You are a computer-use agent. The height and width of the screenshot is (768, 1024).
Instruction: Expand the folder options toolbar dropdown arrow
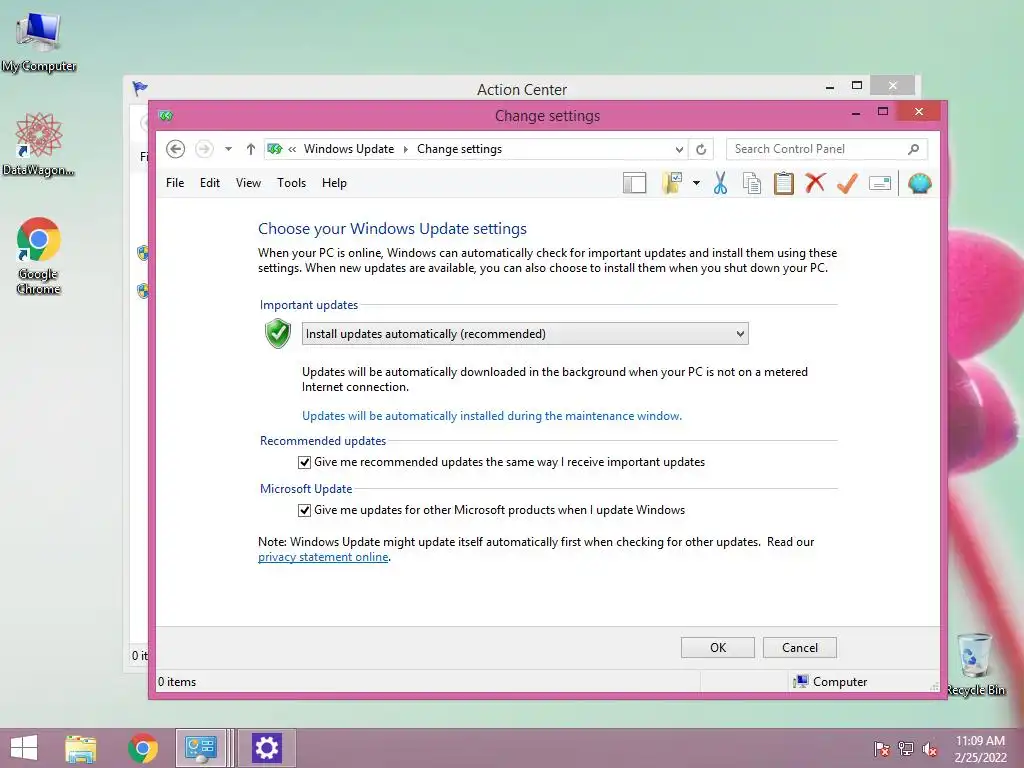tap(697, 184)
